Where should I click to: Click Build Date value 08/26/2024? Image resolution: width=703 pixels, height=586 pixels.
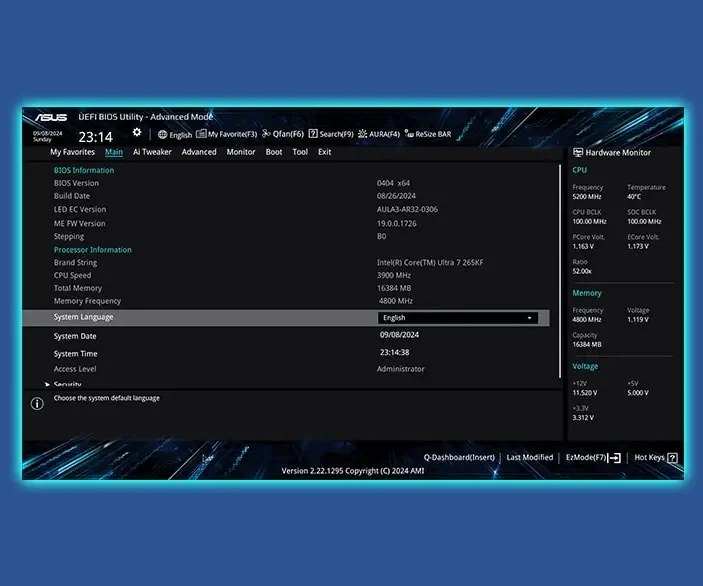point(396,196)
